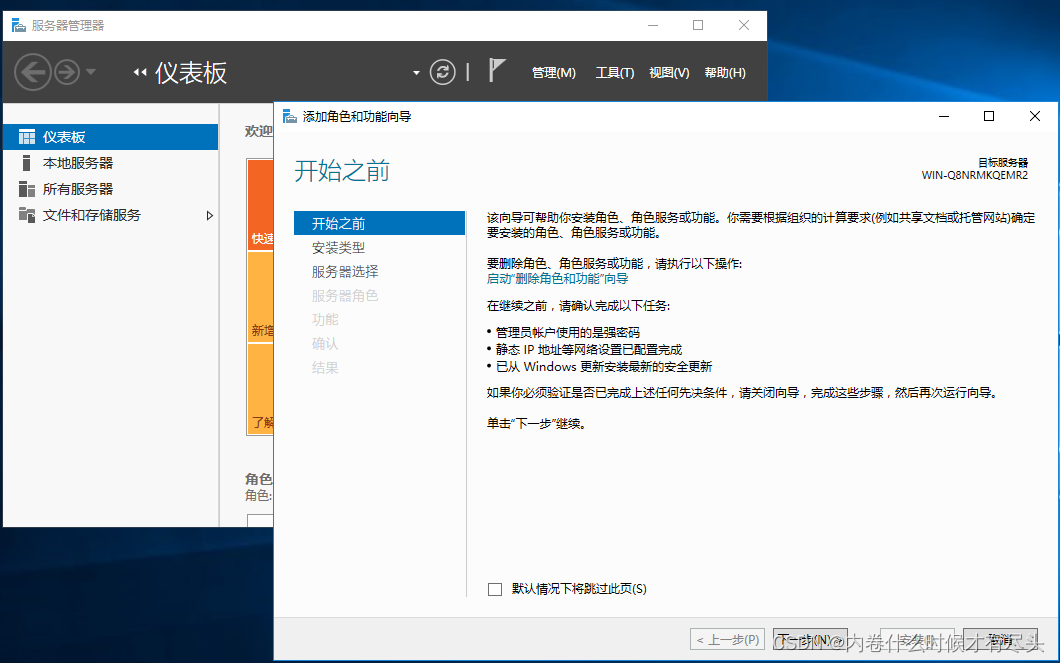Click the server name WIN-Q8NRMKQEMR2 text
1060x663 pixels.
point(974,175)
